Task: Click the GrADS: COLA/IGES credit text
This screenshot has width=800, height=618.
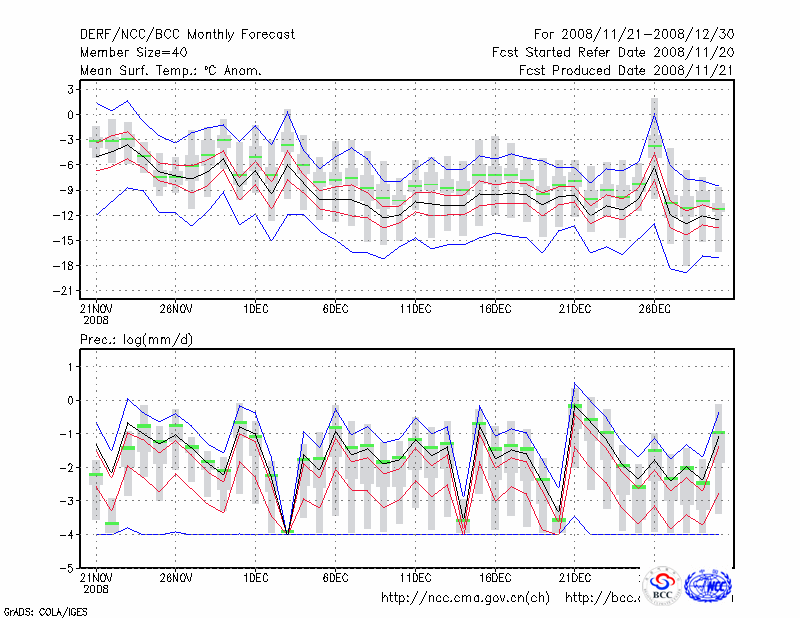Action: [42, 610]
